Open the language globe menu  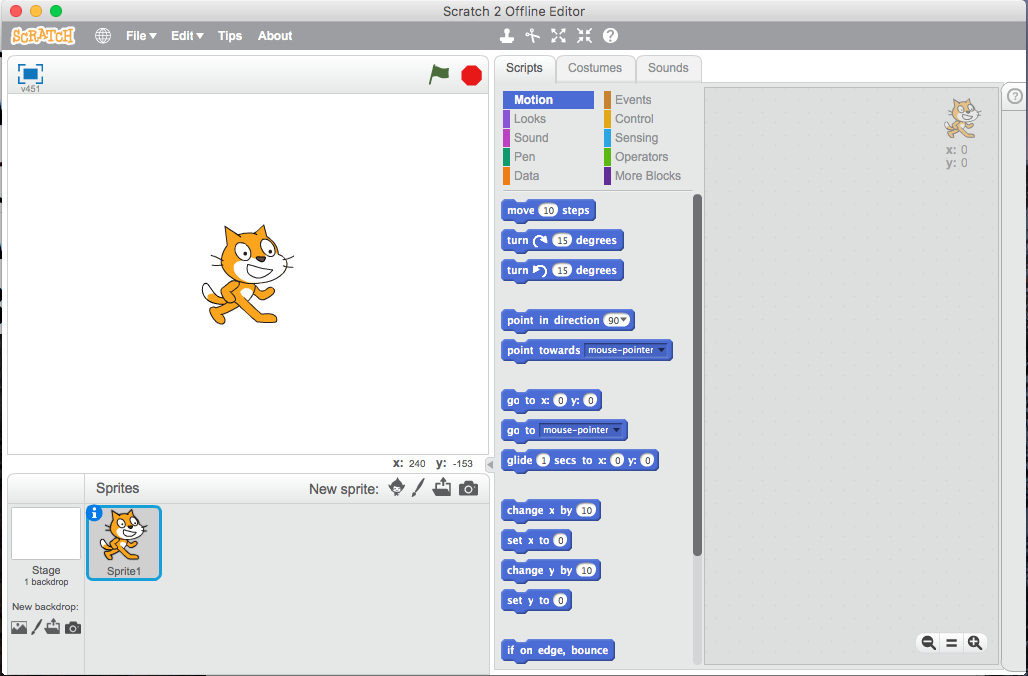point(103,36)
